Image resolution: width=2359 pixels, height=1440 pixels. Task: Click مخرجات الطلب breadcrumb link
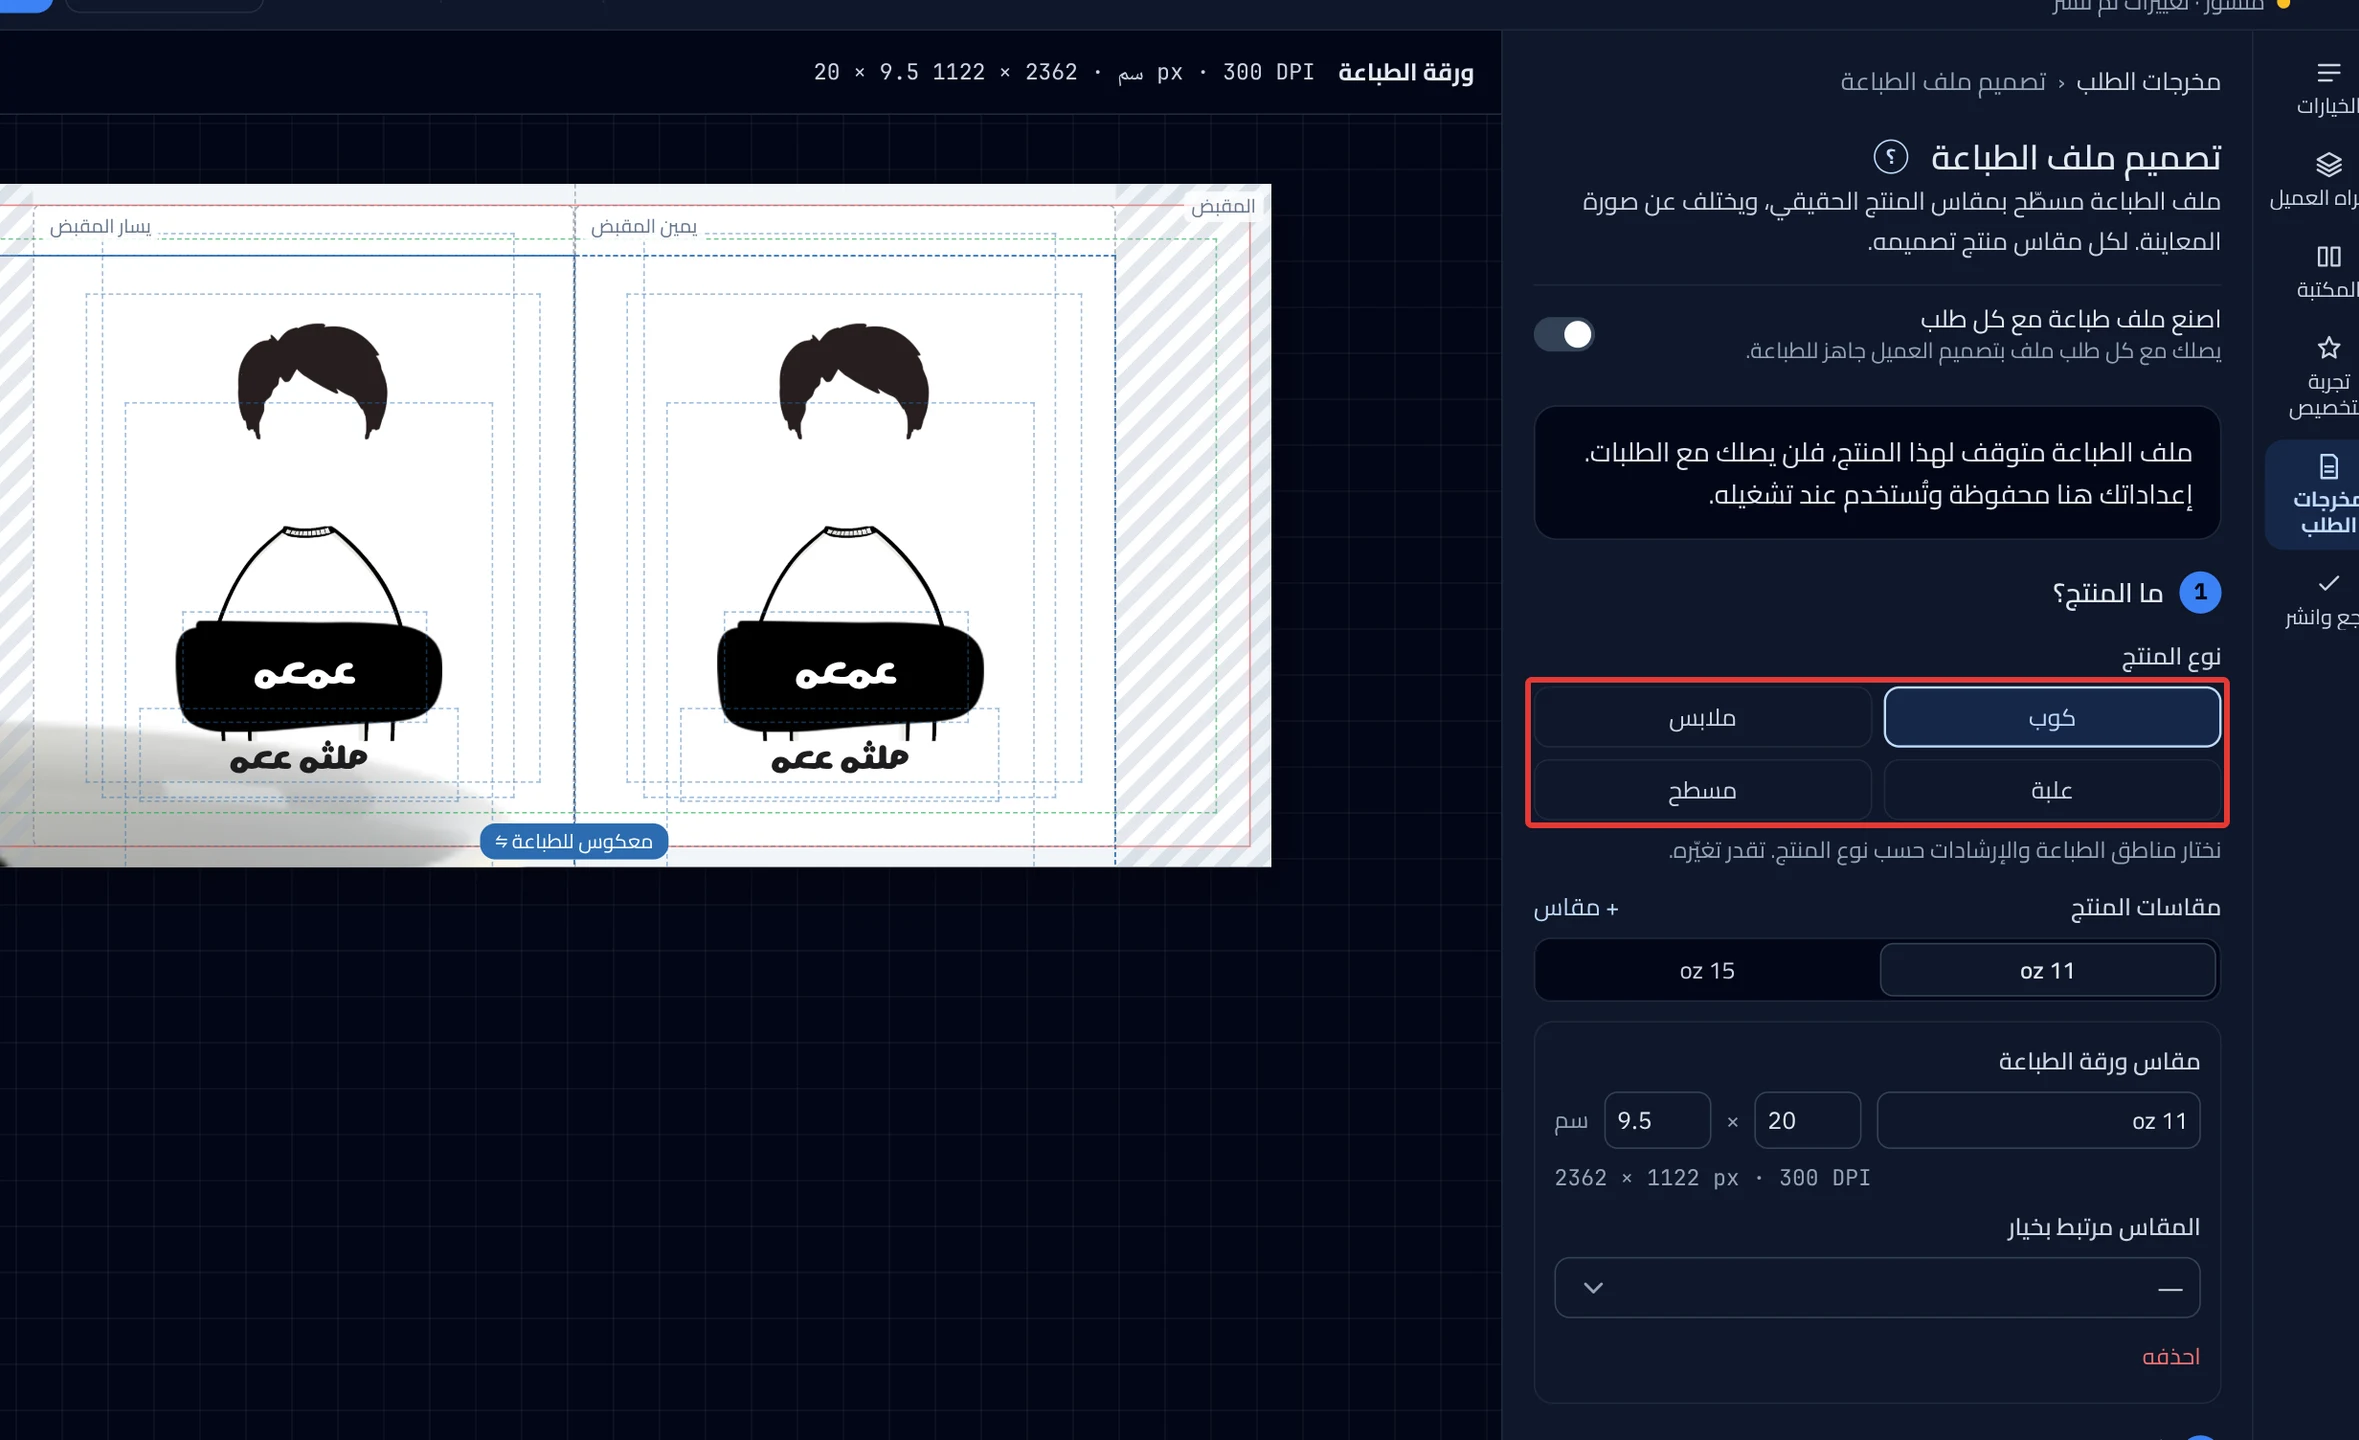(2148, 81)
